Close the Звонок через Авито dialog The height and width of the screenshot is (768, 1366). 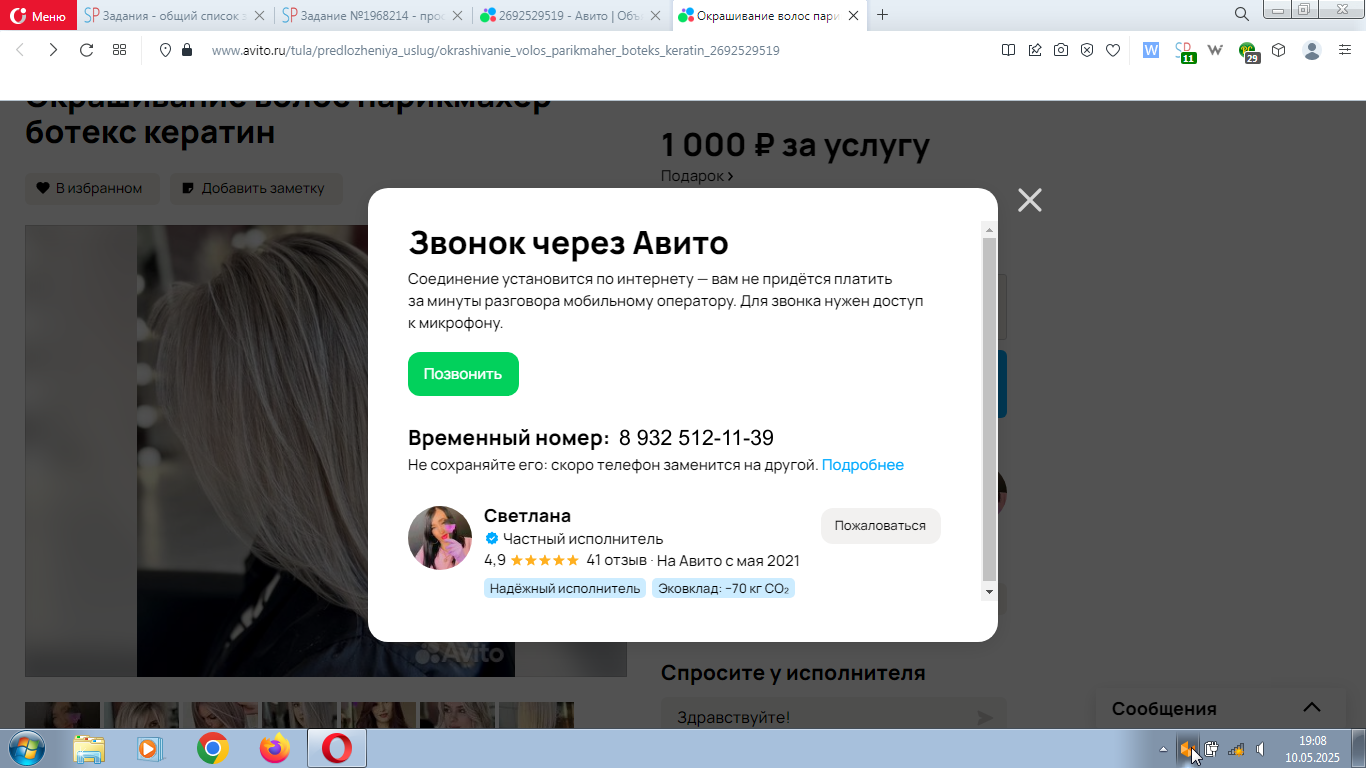[1030, 200]
